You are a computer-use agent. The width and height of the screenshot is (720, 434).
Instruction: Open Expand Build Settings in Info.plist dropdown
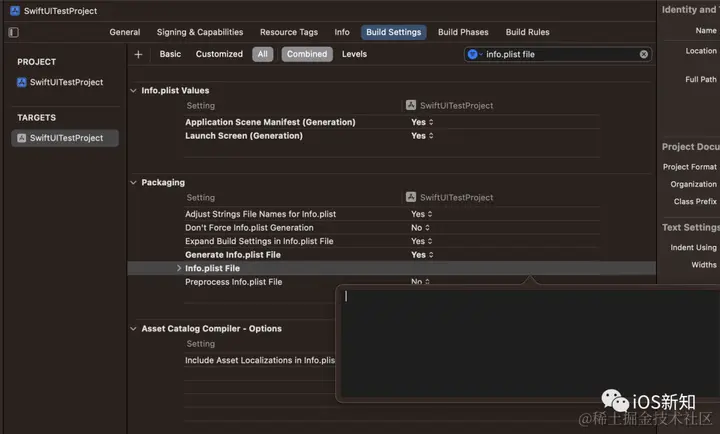422,241
